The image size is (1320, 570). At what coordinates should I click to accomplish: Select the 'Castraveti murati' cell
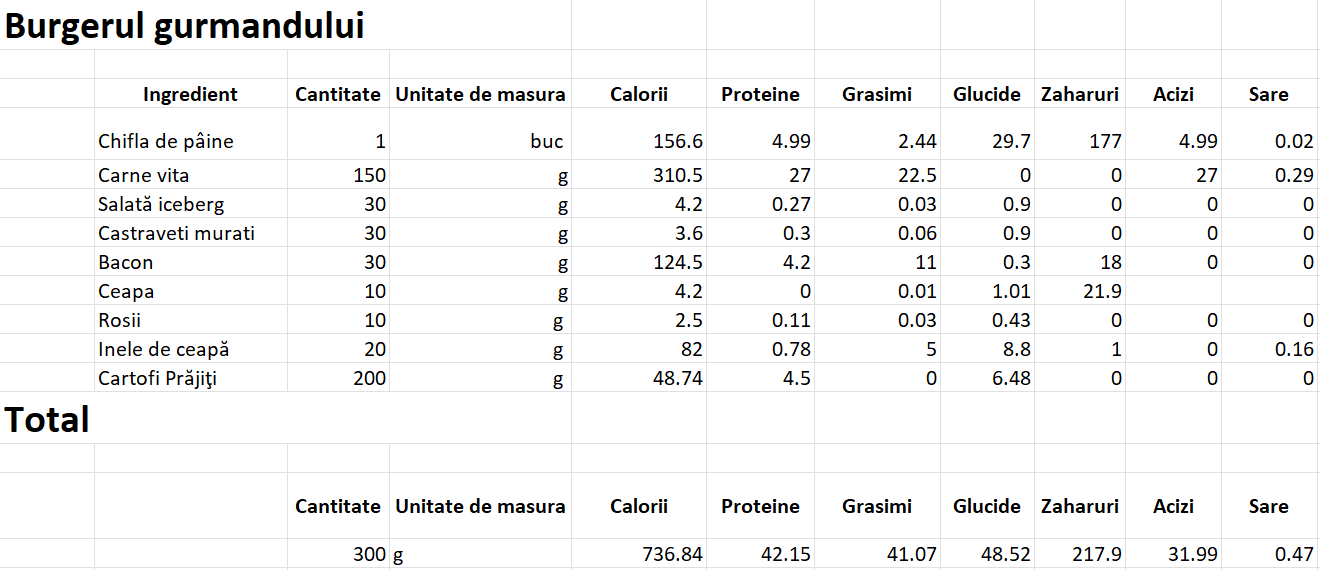(x=191, y=233)
